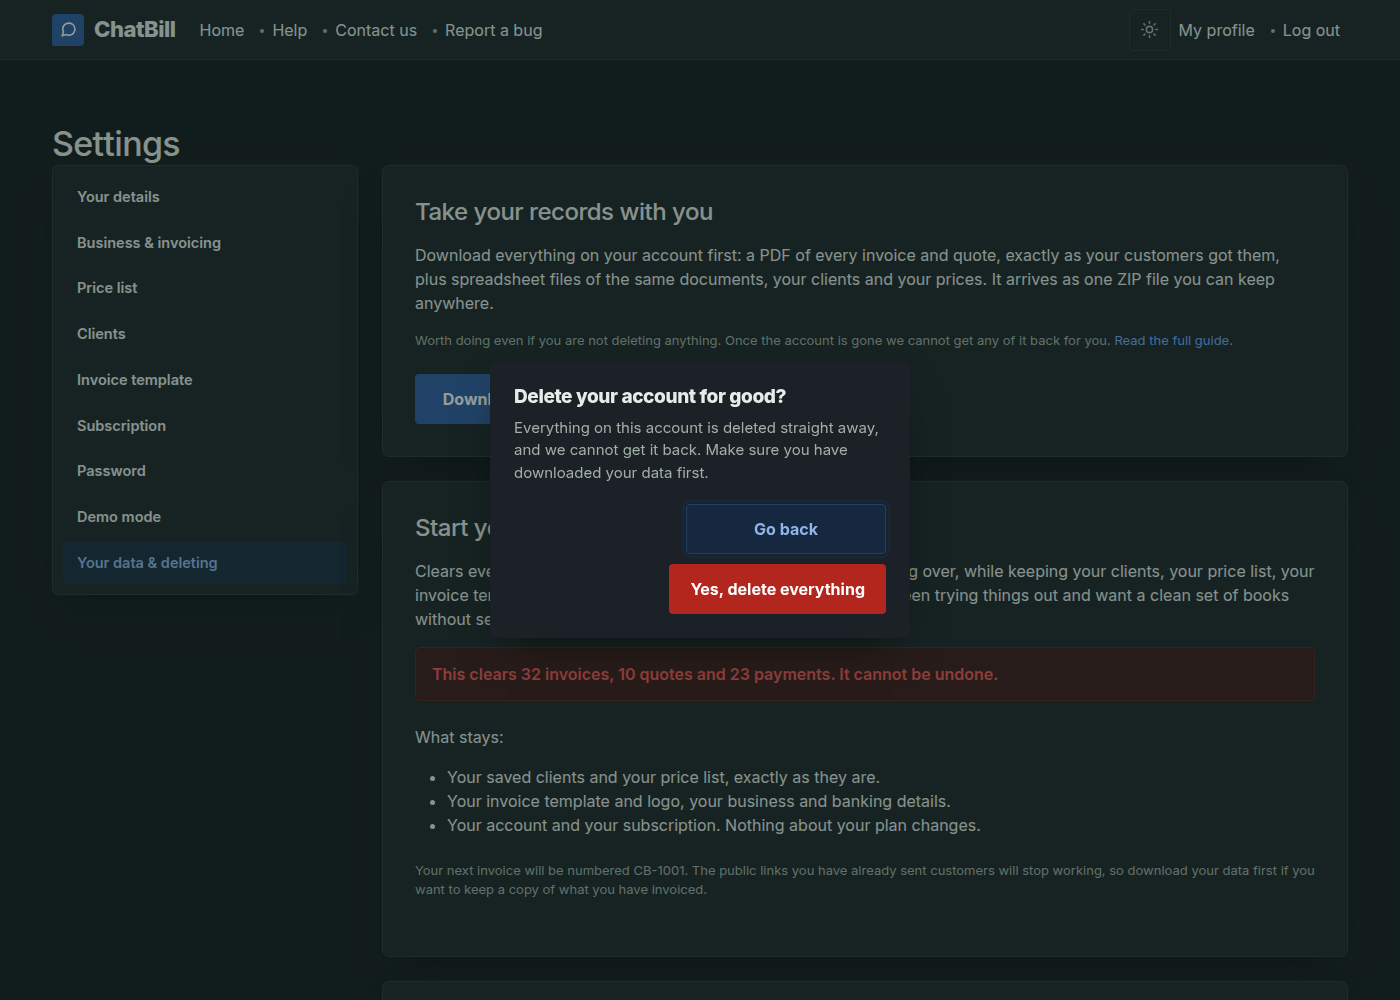Click the Settings page heading
The height and width of the screenshot is (1000, 1400).
(x=116, y=144)
